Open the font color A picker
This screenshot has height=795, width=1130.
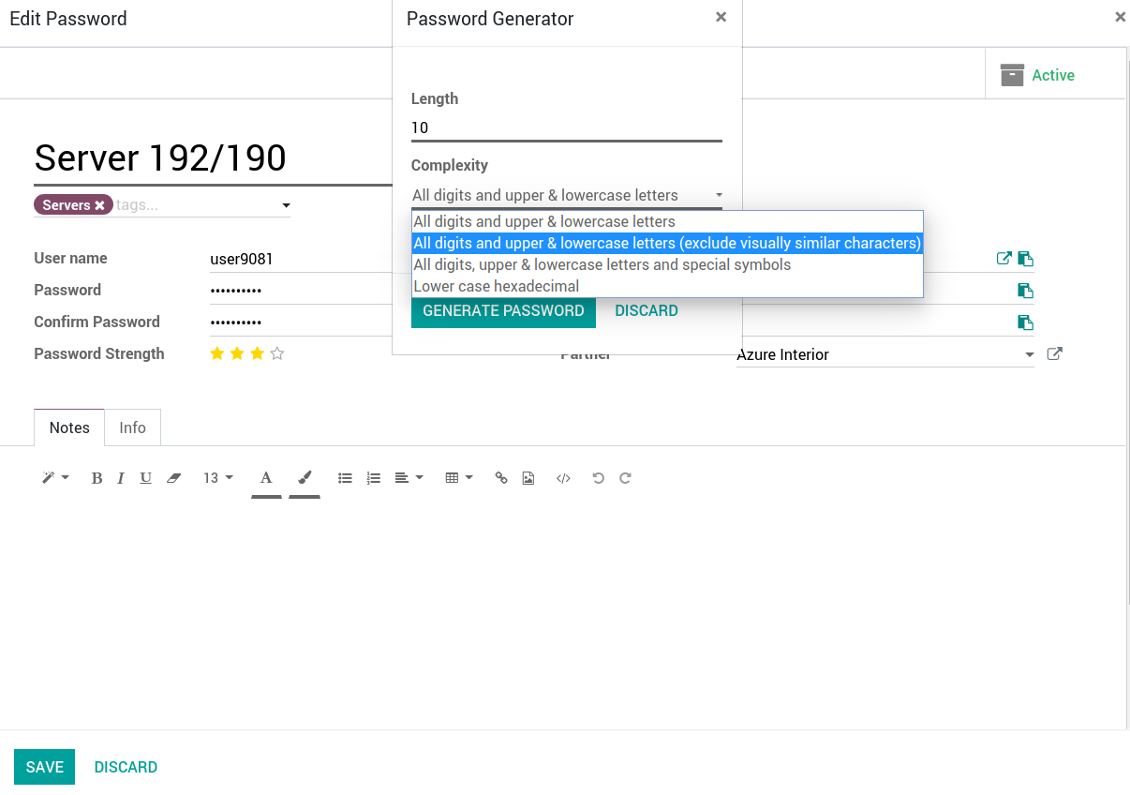point(266,478)
